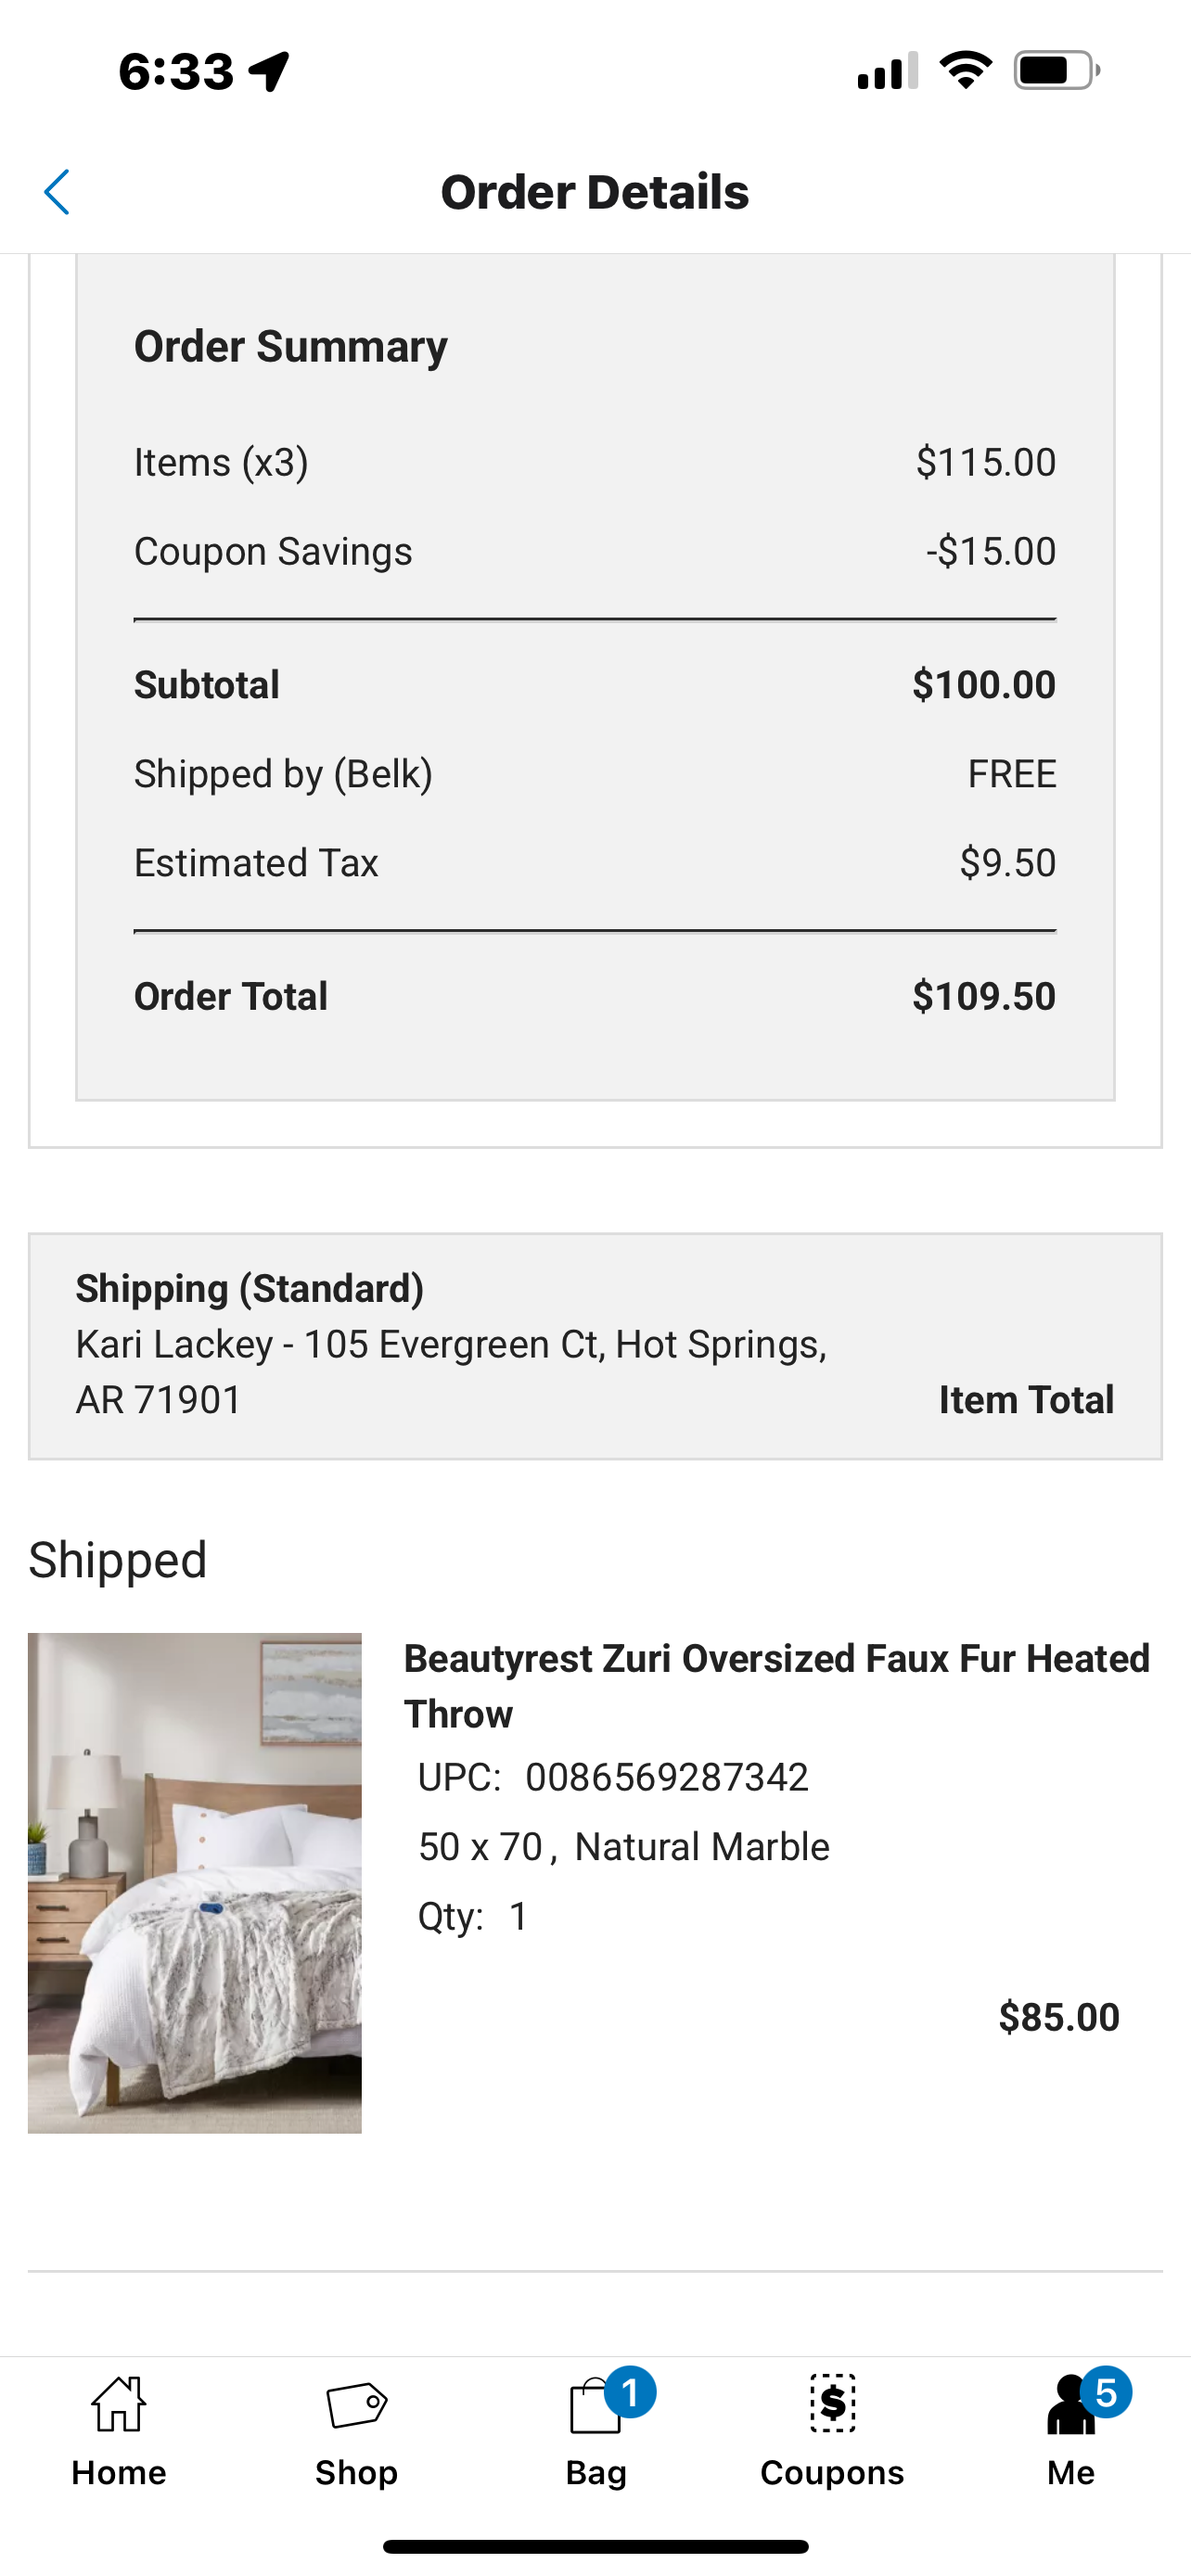The width and height of the screenshot is (1191, 2576).
Task: Open the Home tab icon
Action: point(119,2404)
